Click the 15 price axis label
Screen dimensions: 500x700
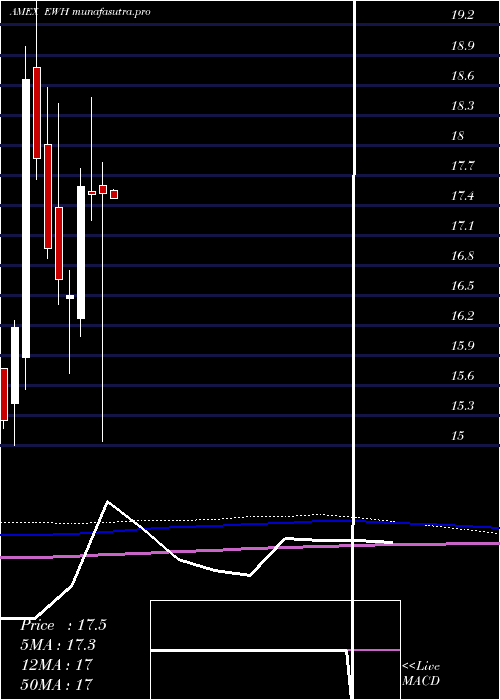coord(458,436)
